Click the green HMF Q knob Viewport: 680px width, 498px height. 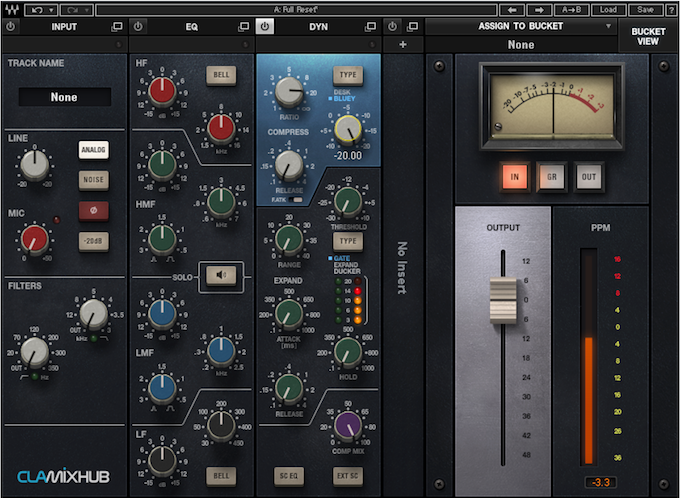[162, 240]
